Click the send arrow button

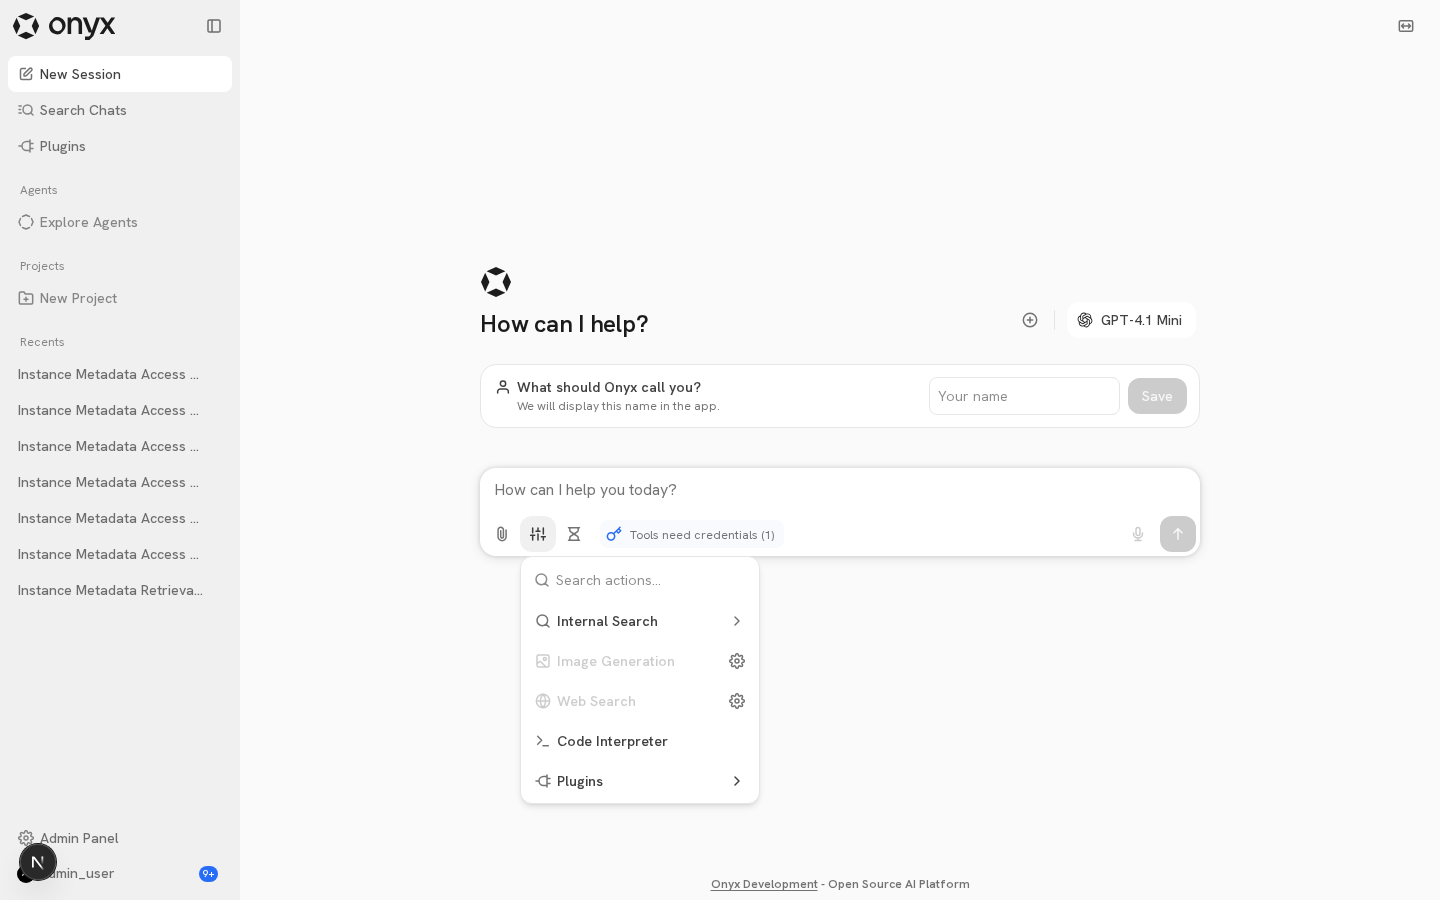pos(1178,534)
